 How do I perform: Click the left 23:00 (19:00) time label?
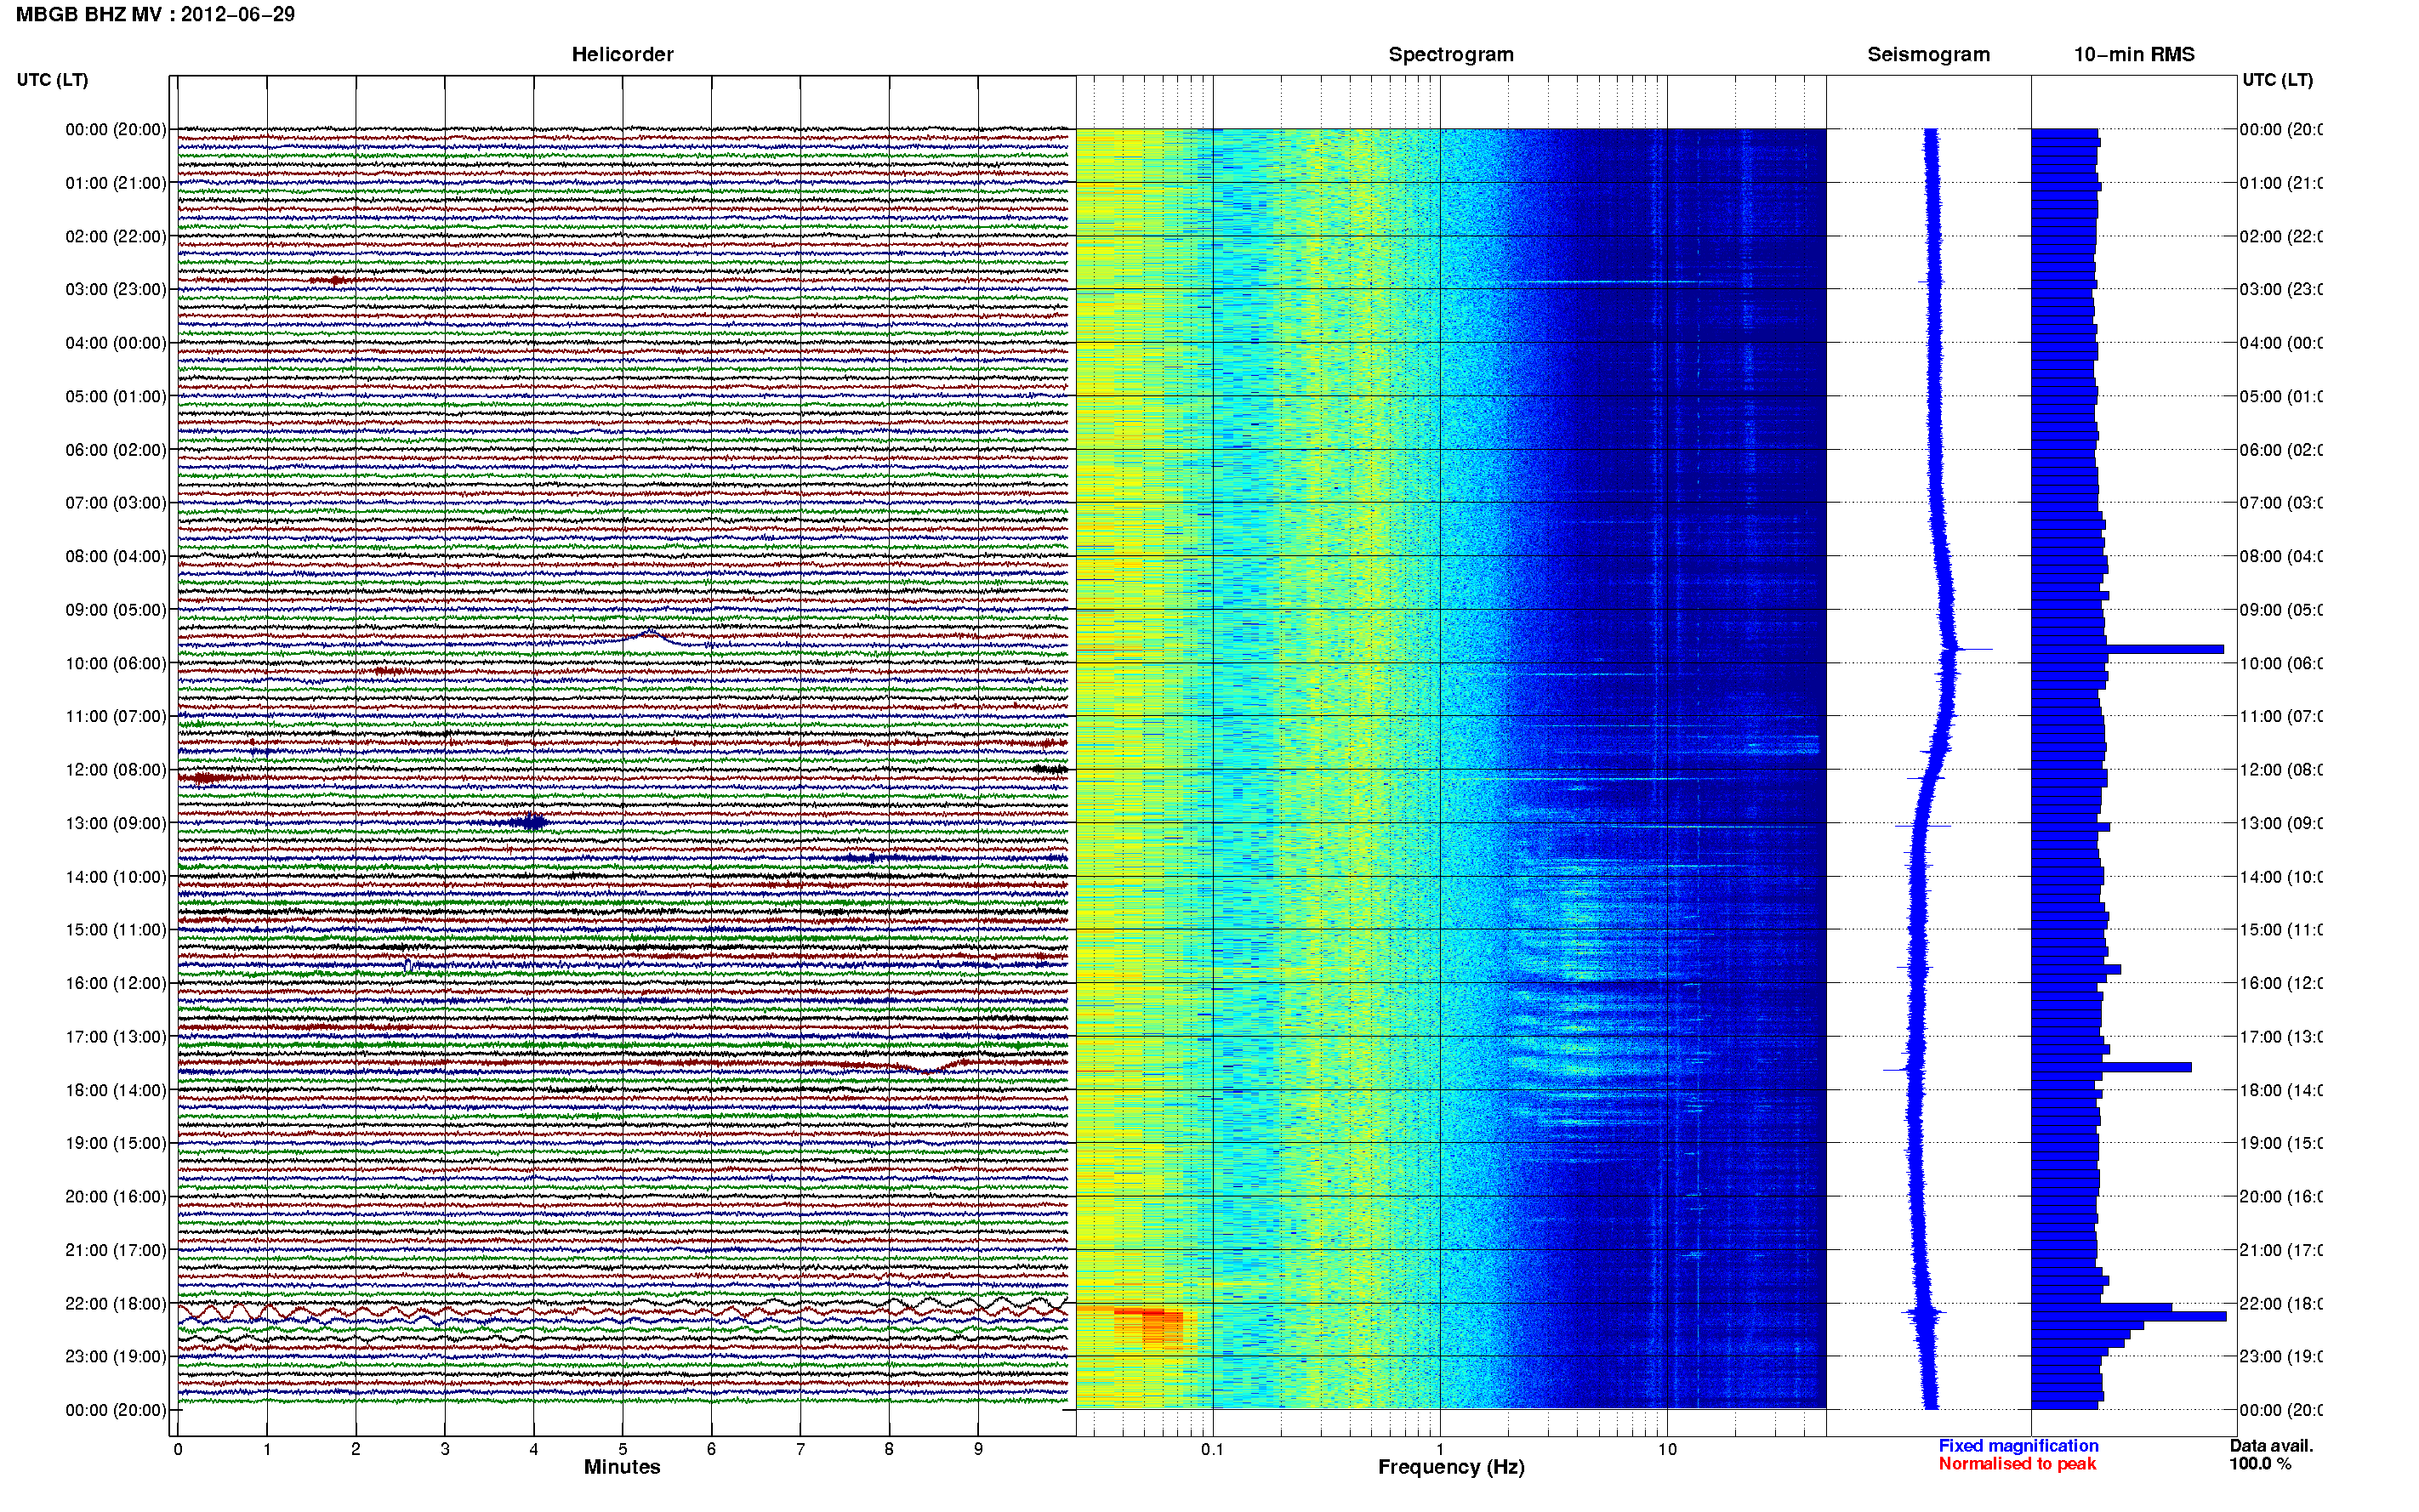point(116,1356)
